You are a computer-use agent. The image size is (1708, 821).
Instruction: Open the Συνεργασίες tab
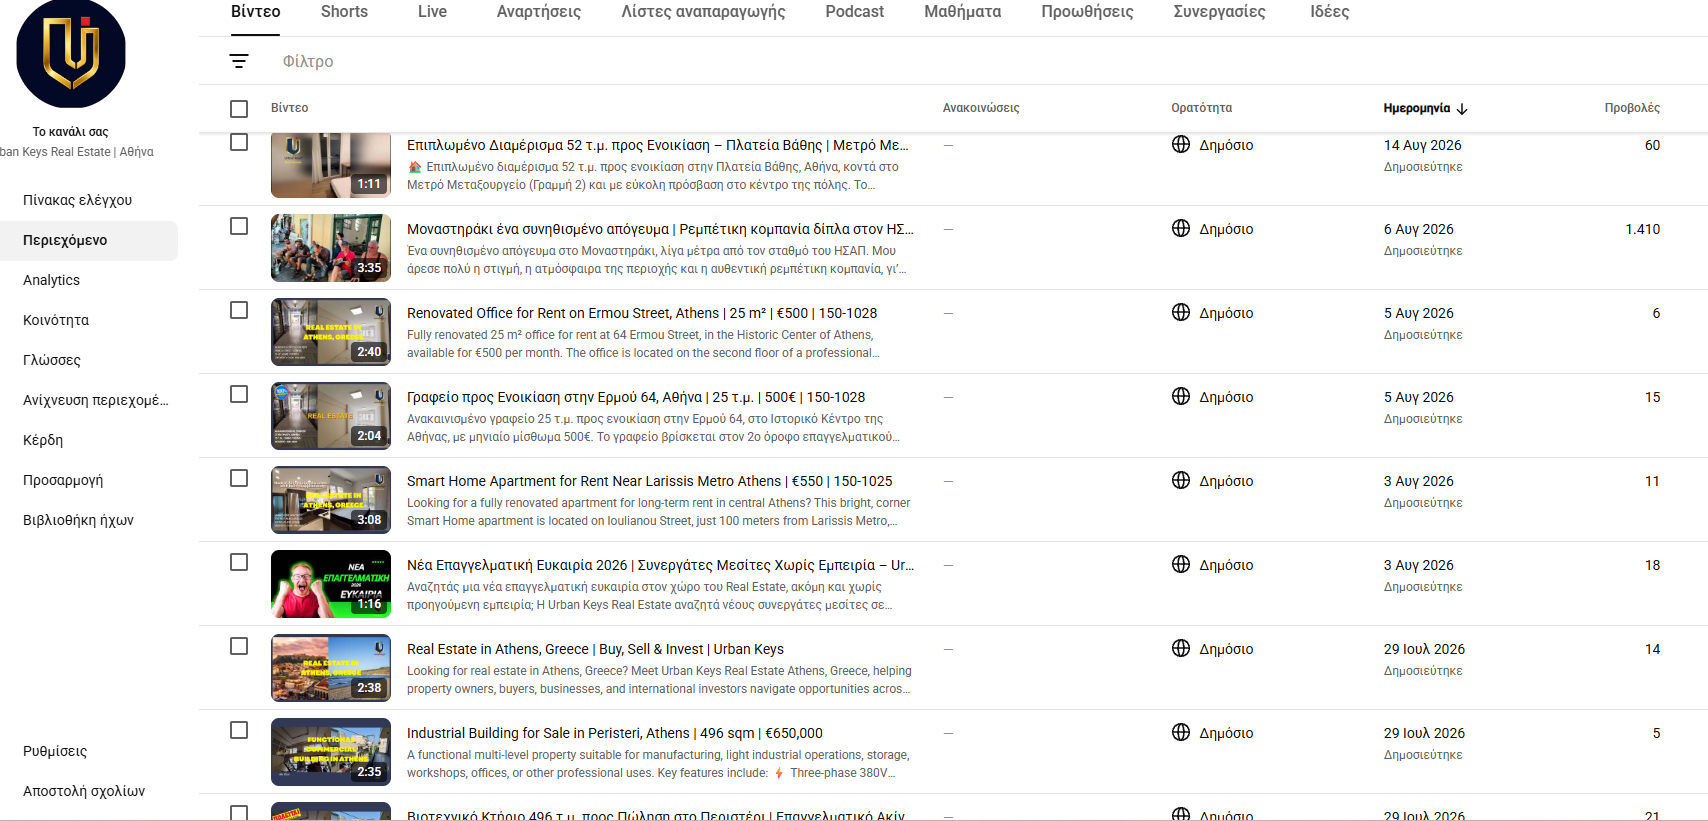click(1219, 12)
